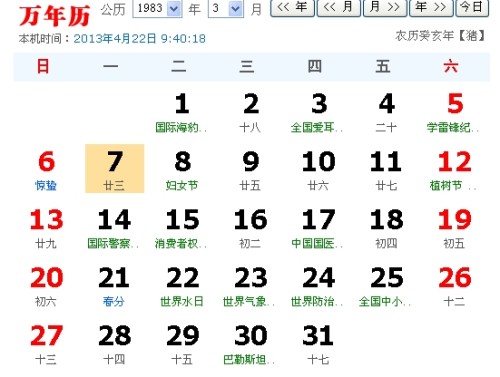Open the month dropdown showing 3
This screenshot has height=377, width=500.
226,8
